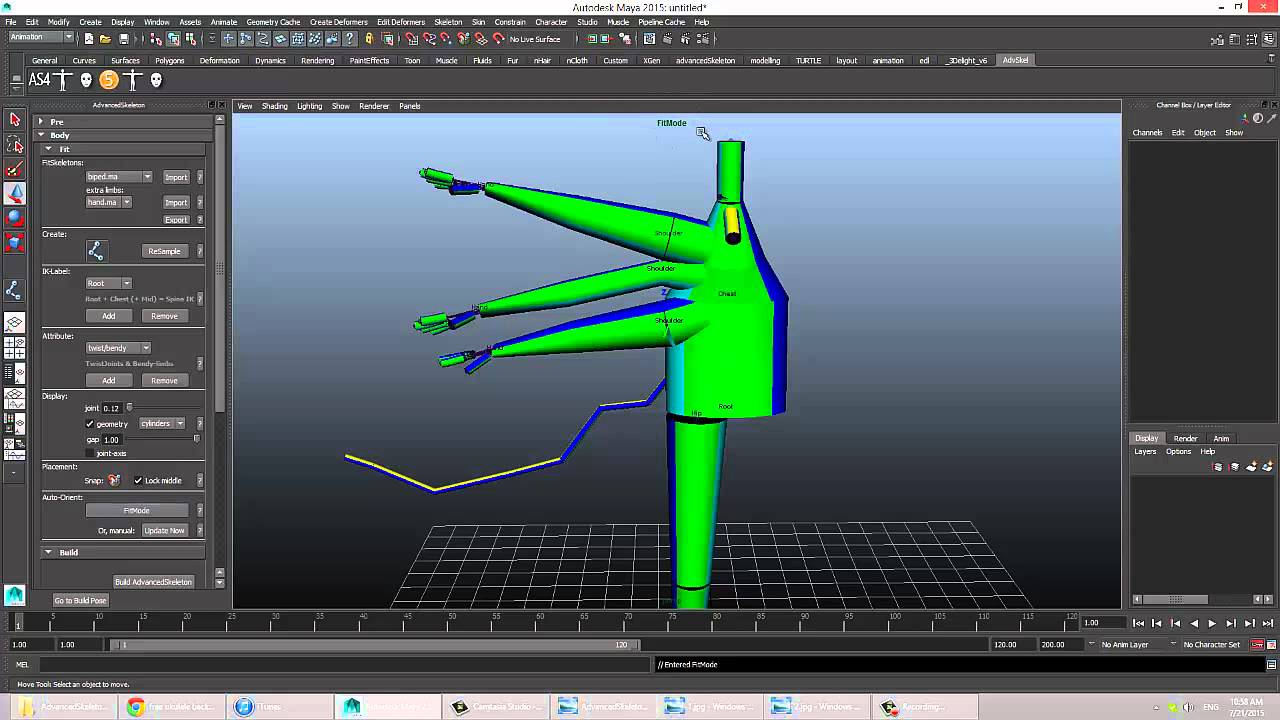1280x720 pixels.
Task: Click the create fit joint icon under Create
Action: tap(96, 251)
